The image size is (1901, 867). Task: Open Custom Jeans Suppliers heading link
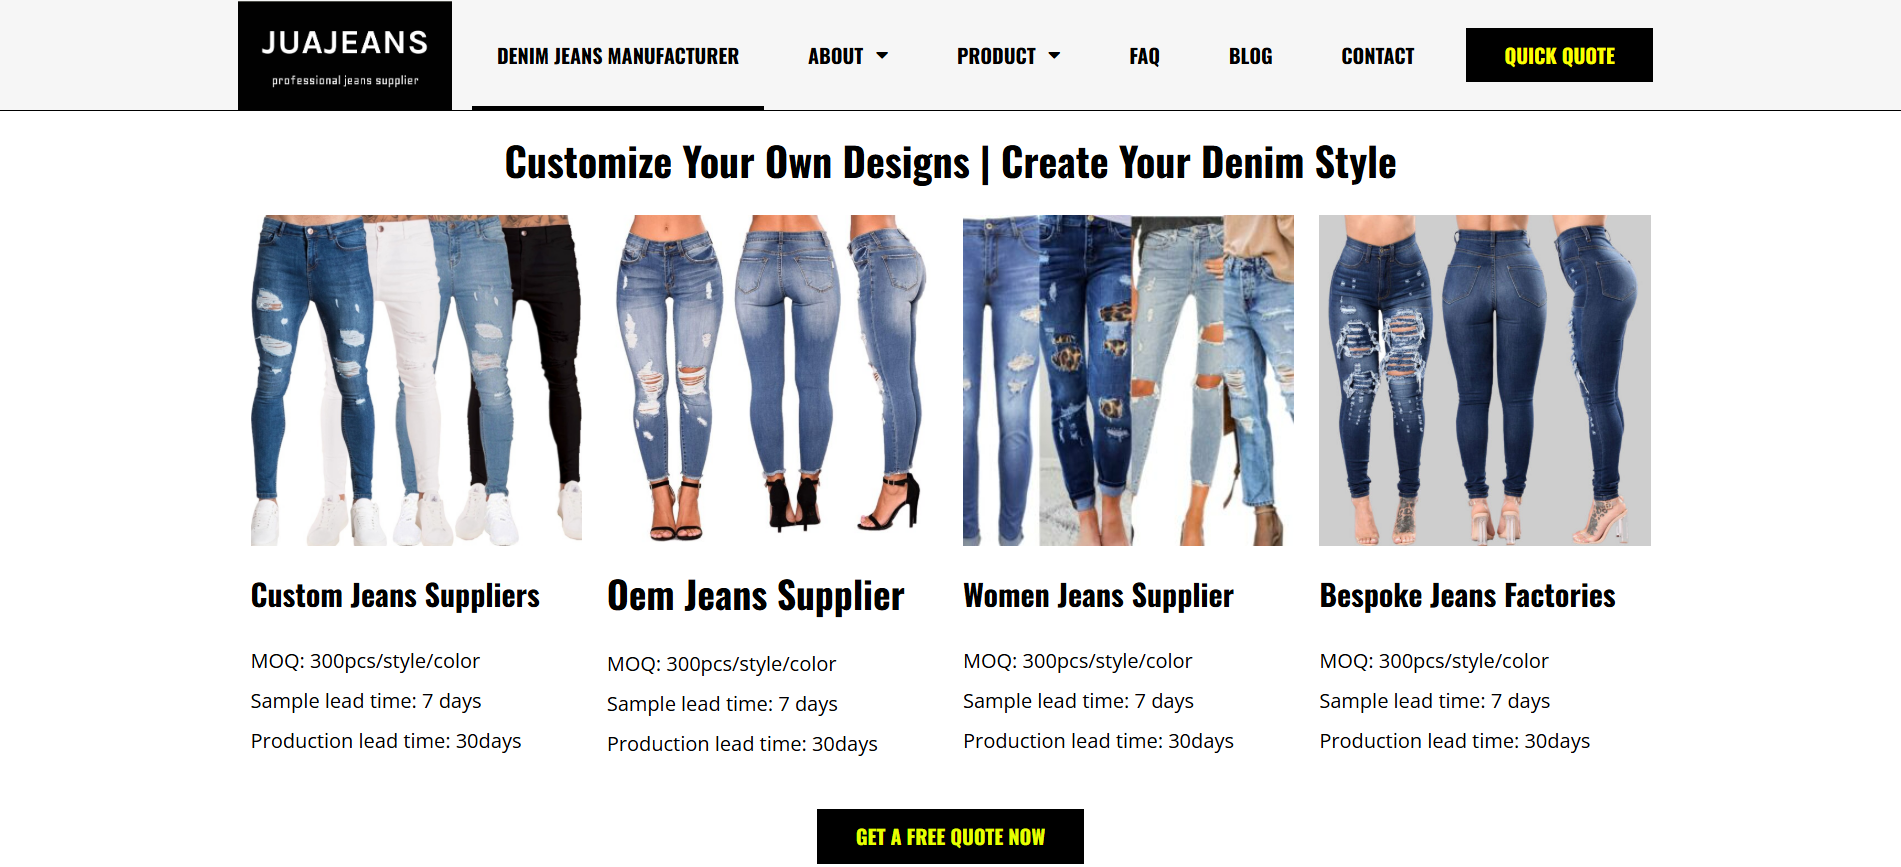coord(395,596)
